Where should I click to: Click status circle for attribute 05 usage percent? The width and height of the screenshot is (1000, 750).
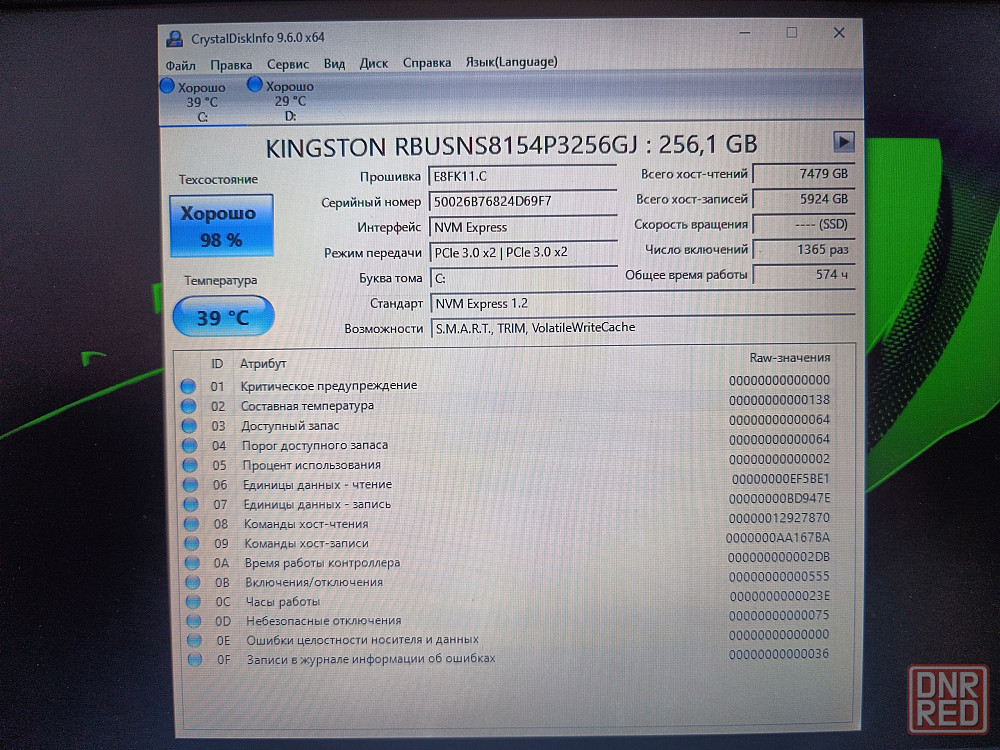pyautogui.click(x=189, y=465)
